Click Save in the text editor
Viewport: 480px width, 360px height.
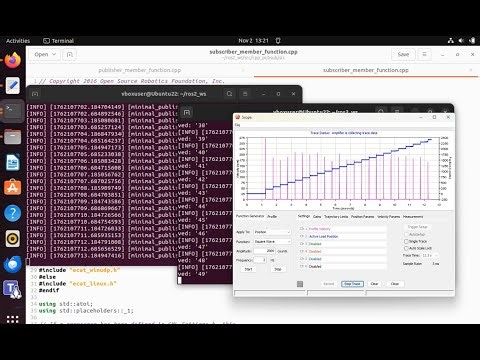[x=403, y=54]
